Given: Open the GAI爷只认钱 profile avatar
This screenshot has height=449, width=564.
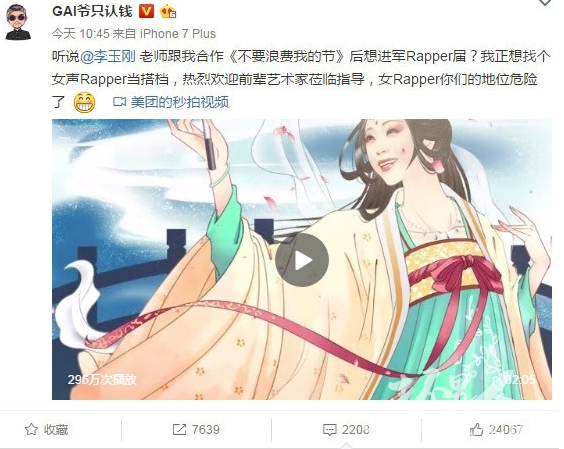Looking at the screenshot, I should [18, 22].
